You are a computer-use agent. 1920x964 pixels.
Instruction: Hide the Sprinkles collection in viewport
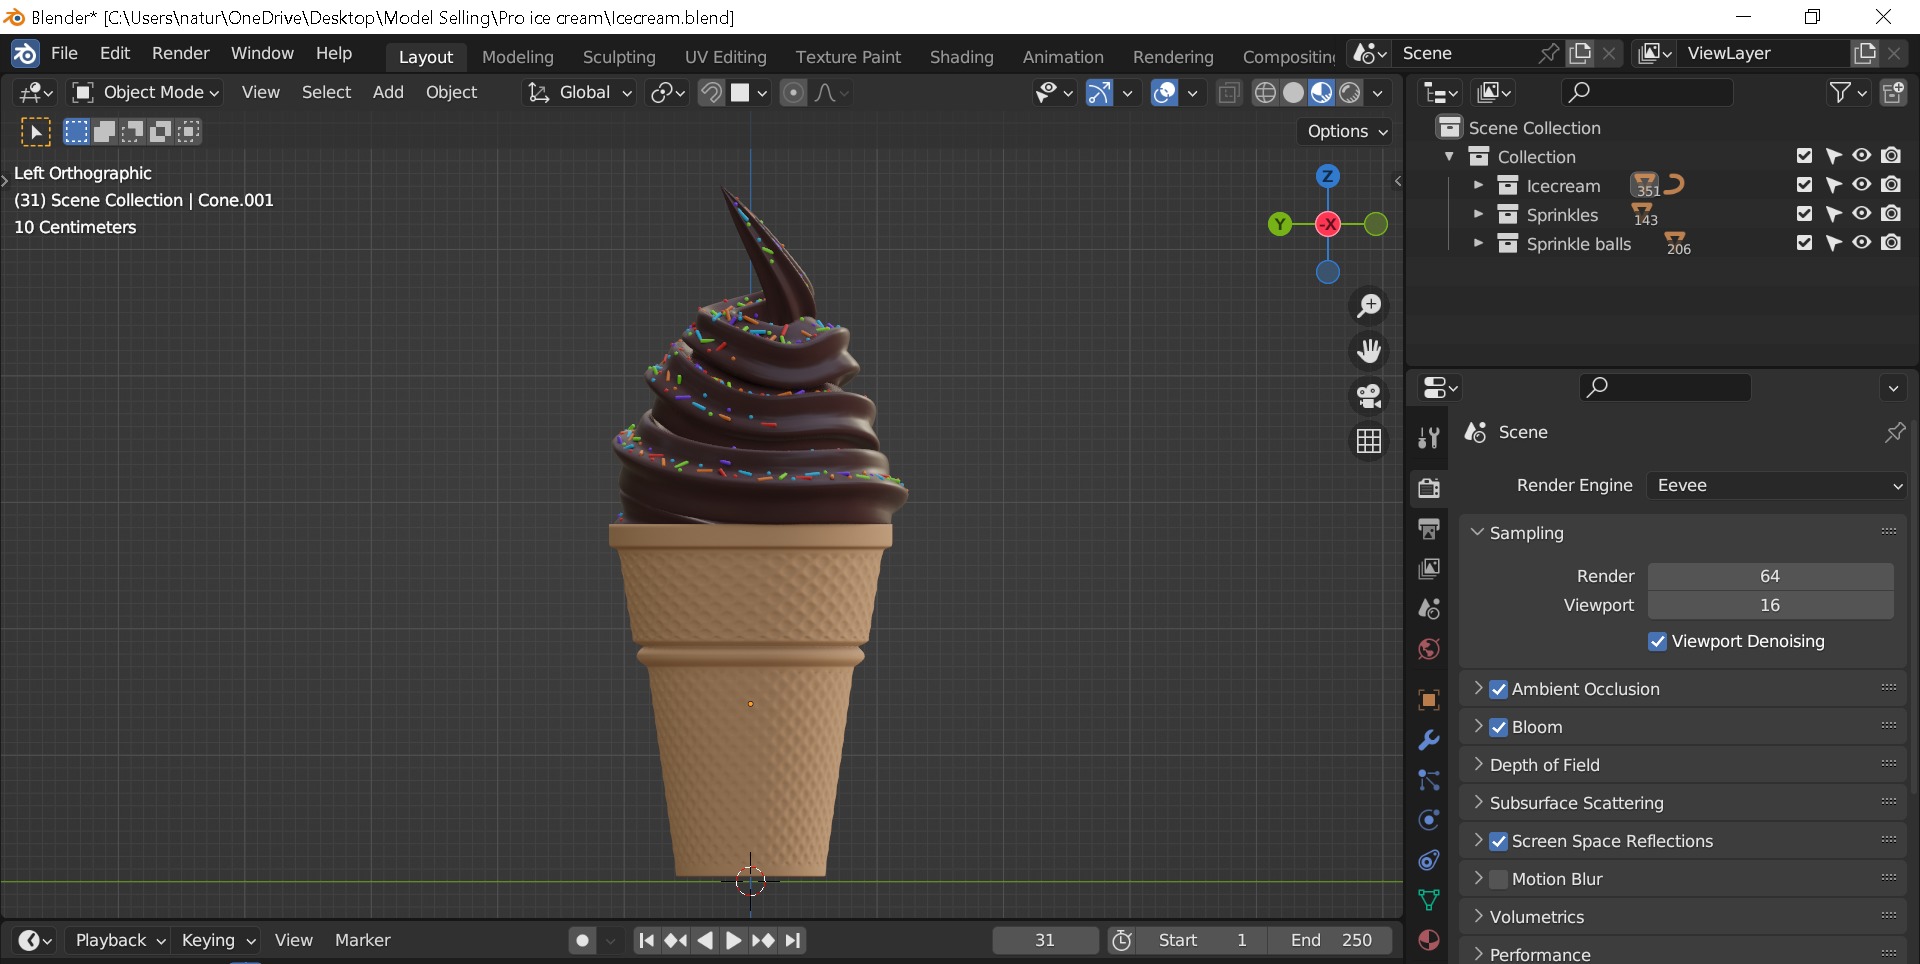click(x=1861, y=214)
